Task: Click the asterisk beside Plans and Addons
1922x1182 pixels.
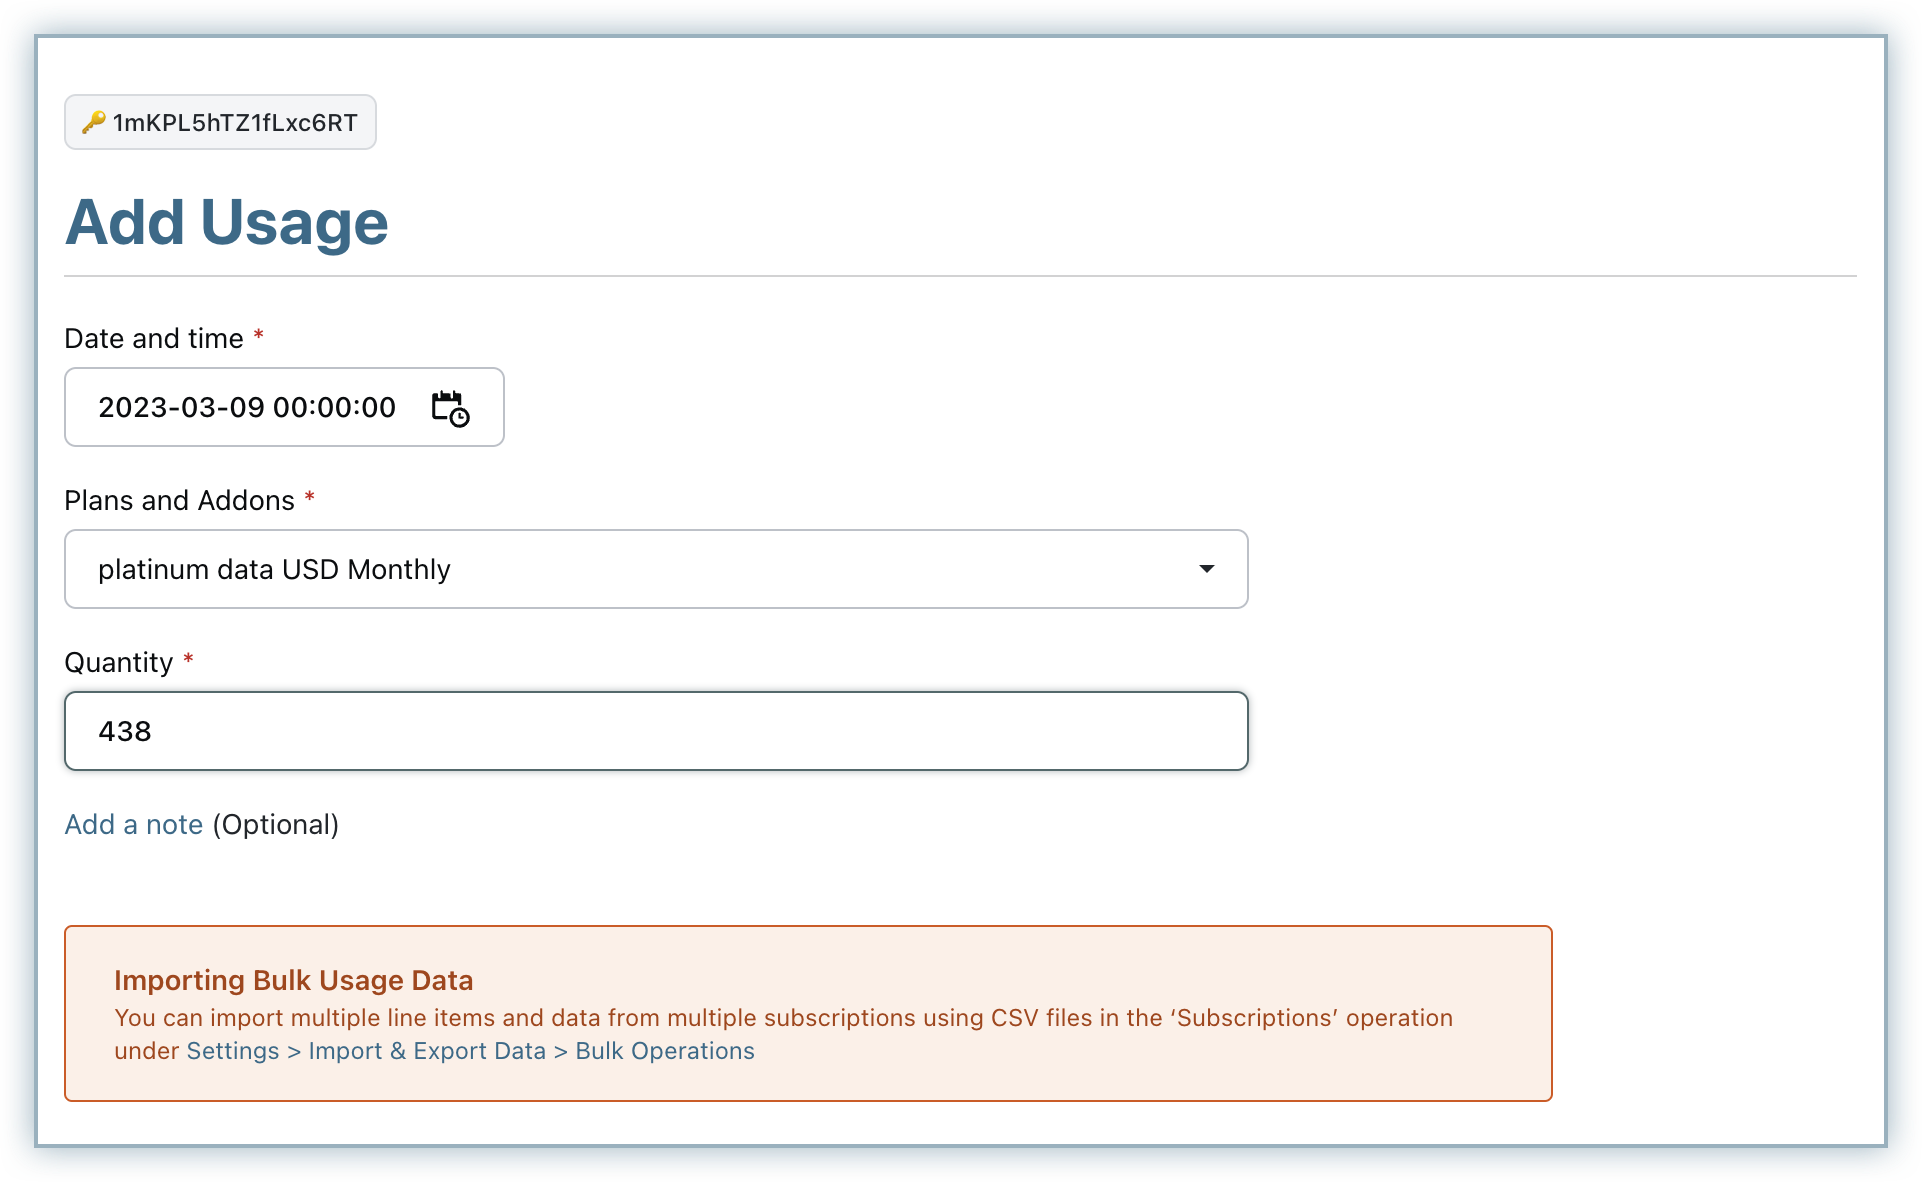Action: tap(310, 498)
